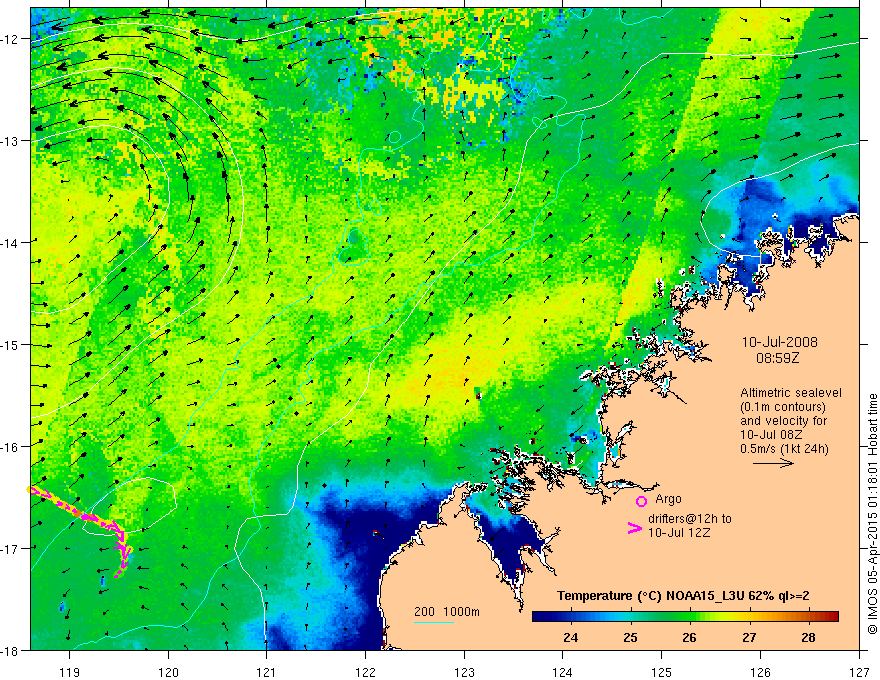Click the 125 longitude axis label

[x=662, y=672]
